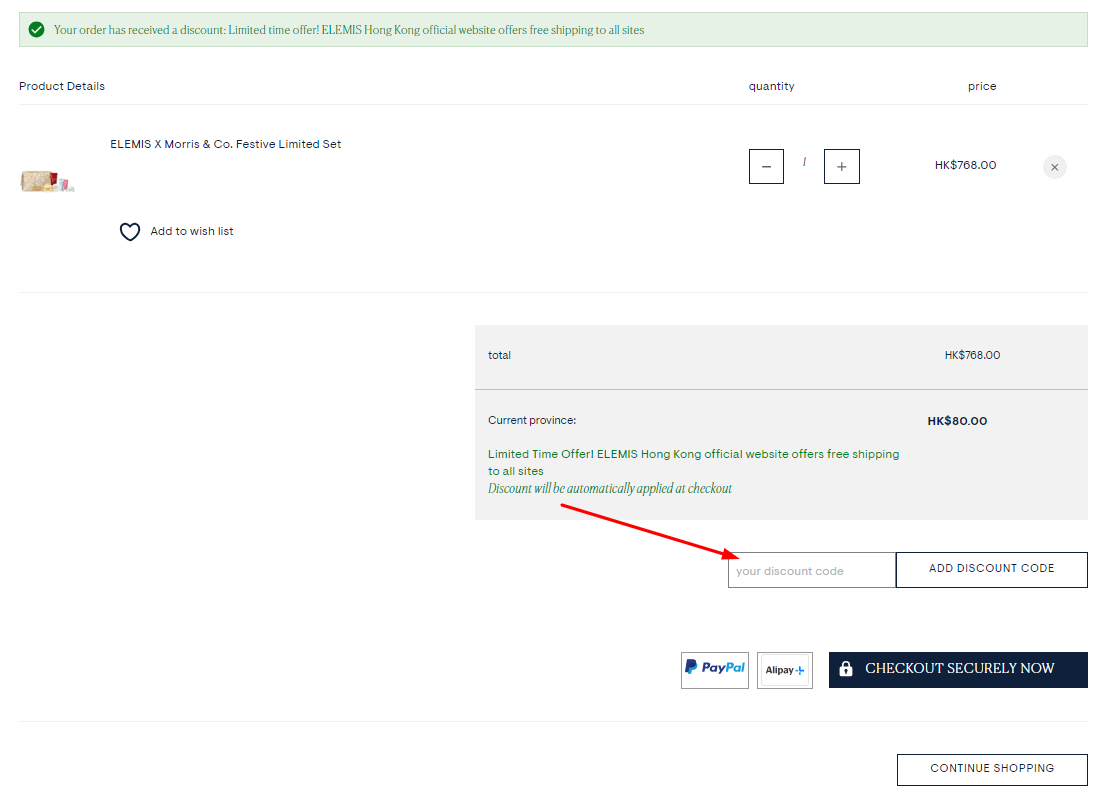Click the price column header

(981, 86)
